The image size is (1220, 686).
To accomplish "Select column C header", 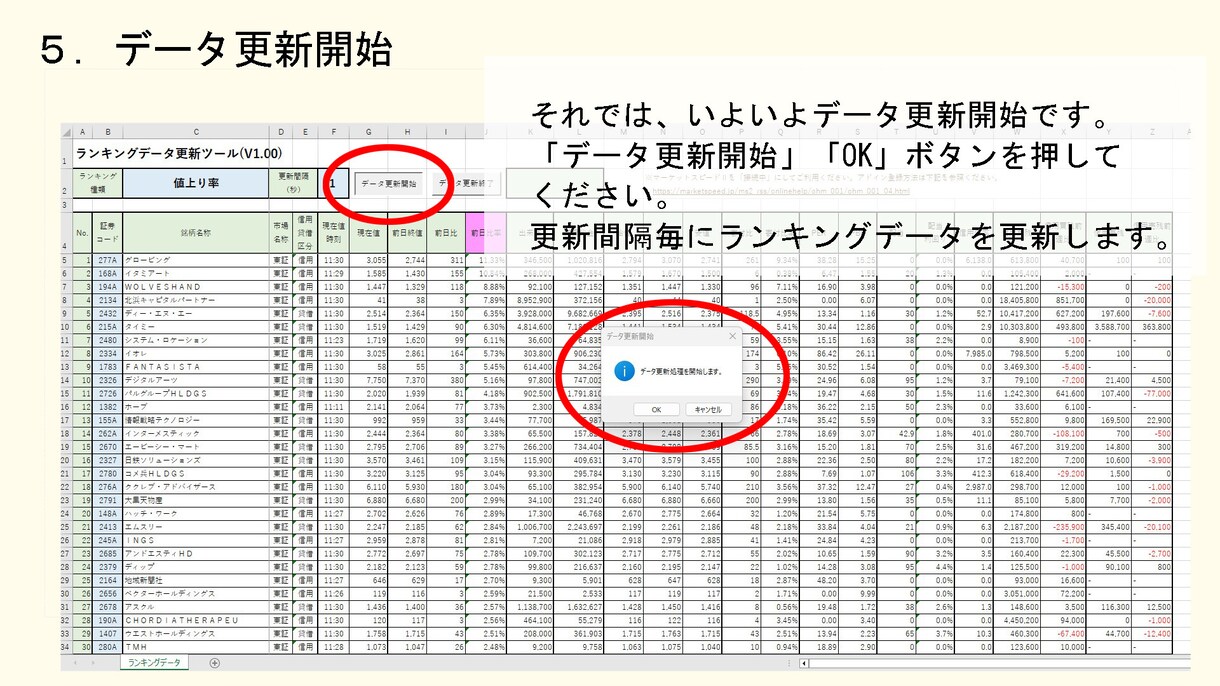I will (x=196, y=131).
